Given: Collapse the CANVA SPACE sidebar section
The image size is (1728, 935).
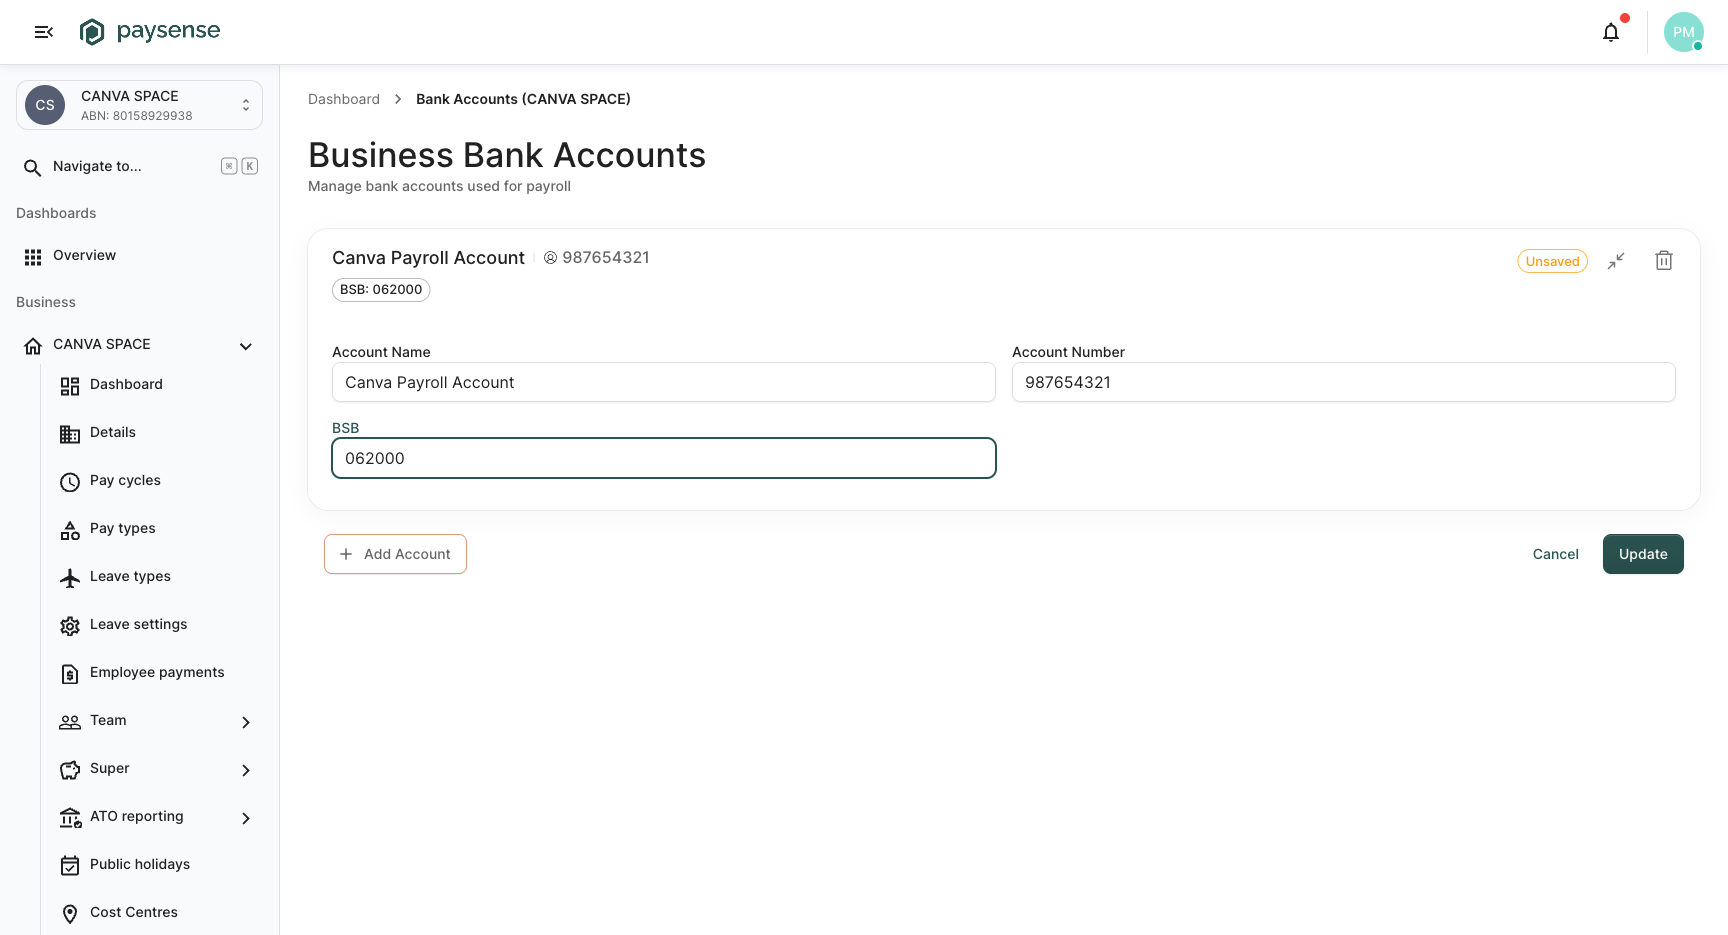Looking at the screenshot, I should point(246,346).
